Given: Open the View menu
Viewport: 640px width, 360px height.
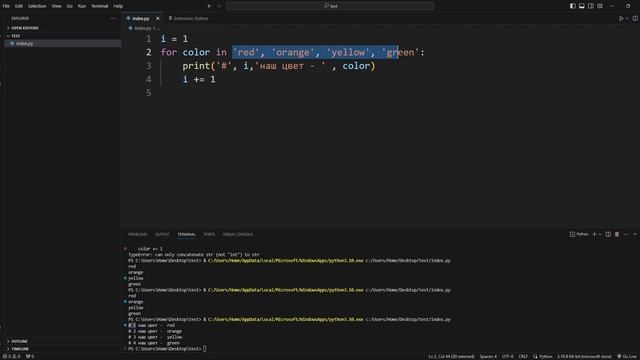Looking at the screenshot, I should pyautogui.click(x=56, y=6).
